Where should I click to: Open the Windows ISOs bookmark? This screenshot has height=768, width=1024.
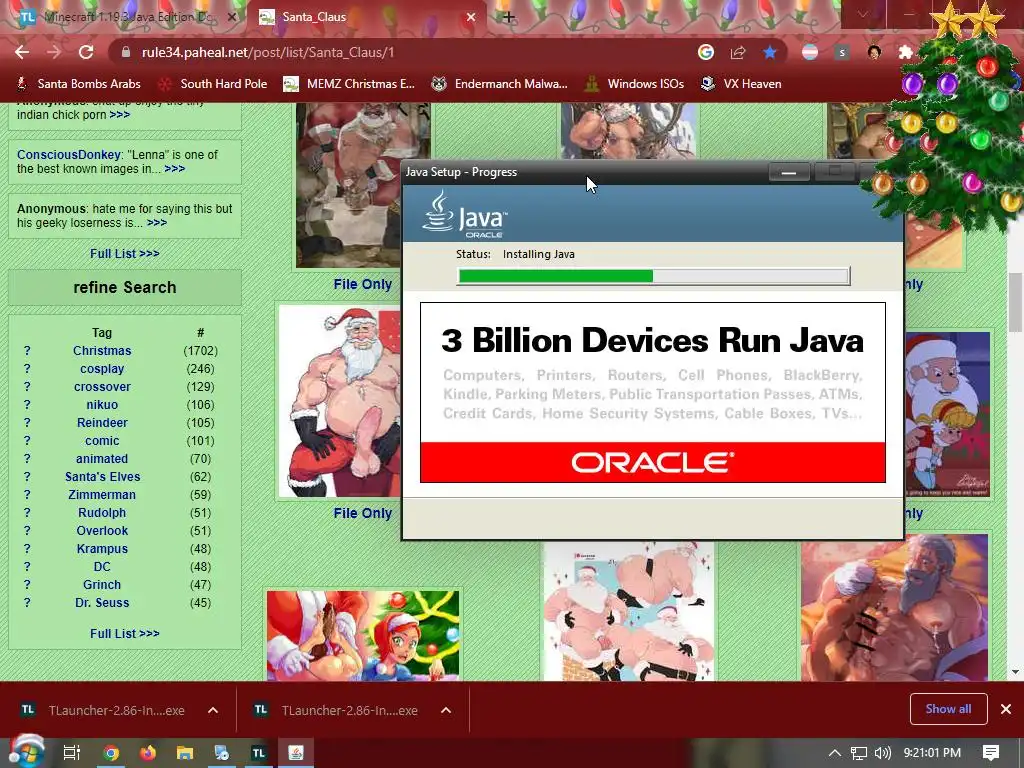[634, 84]
